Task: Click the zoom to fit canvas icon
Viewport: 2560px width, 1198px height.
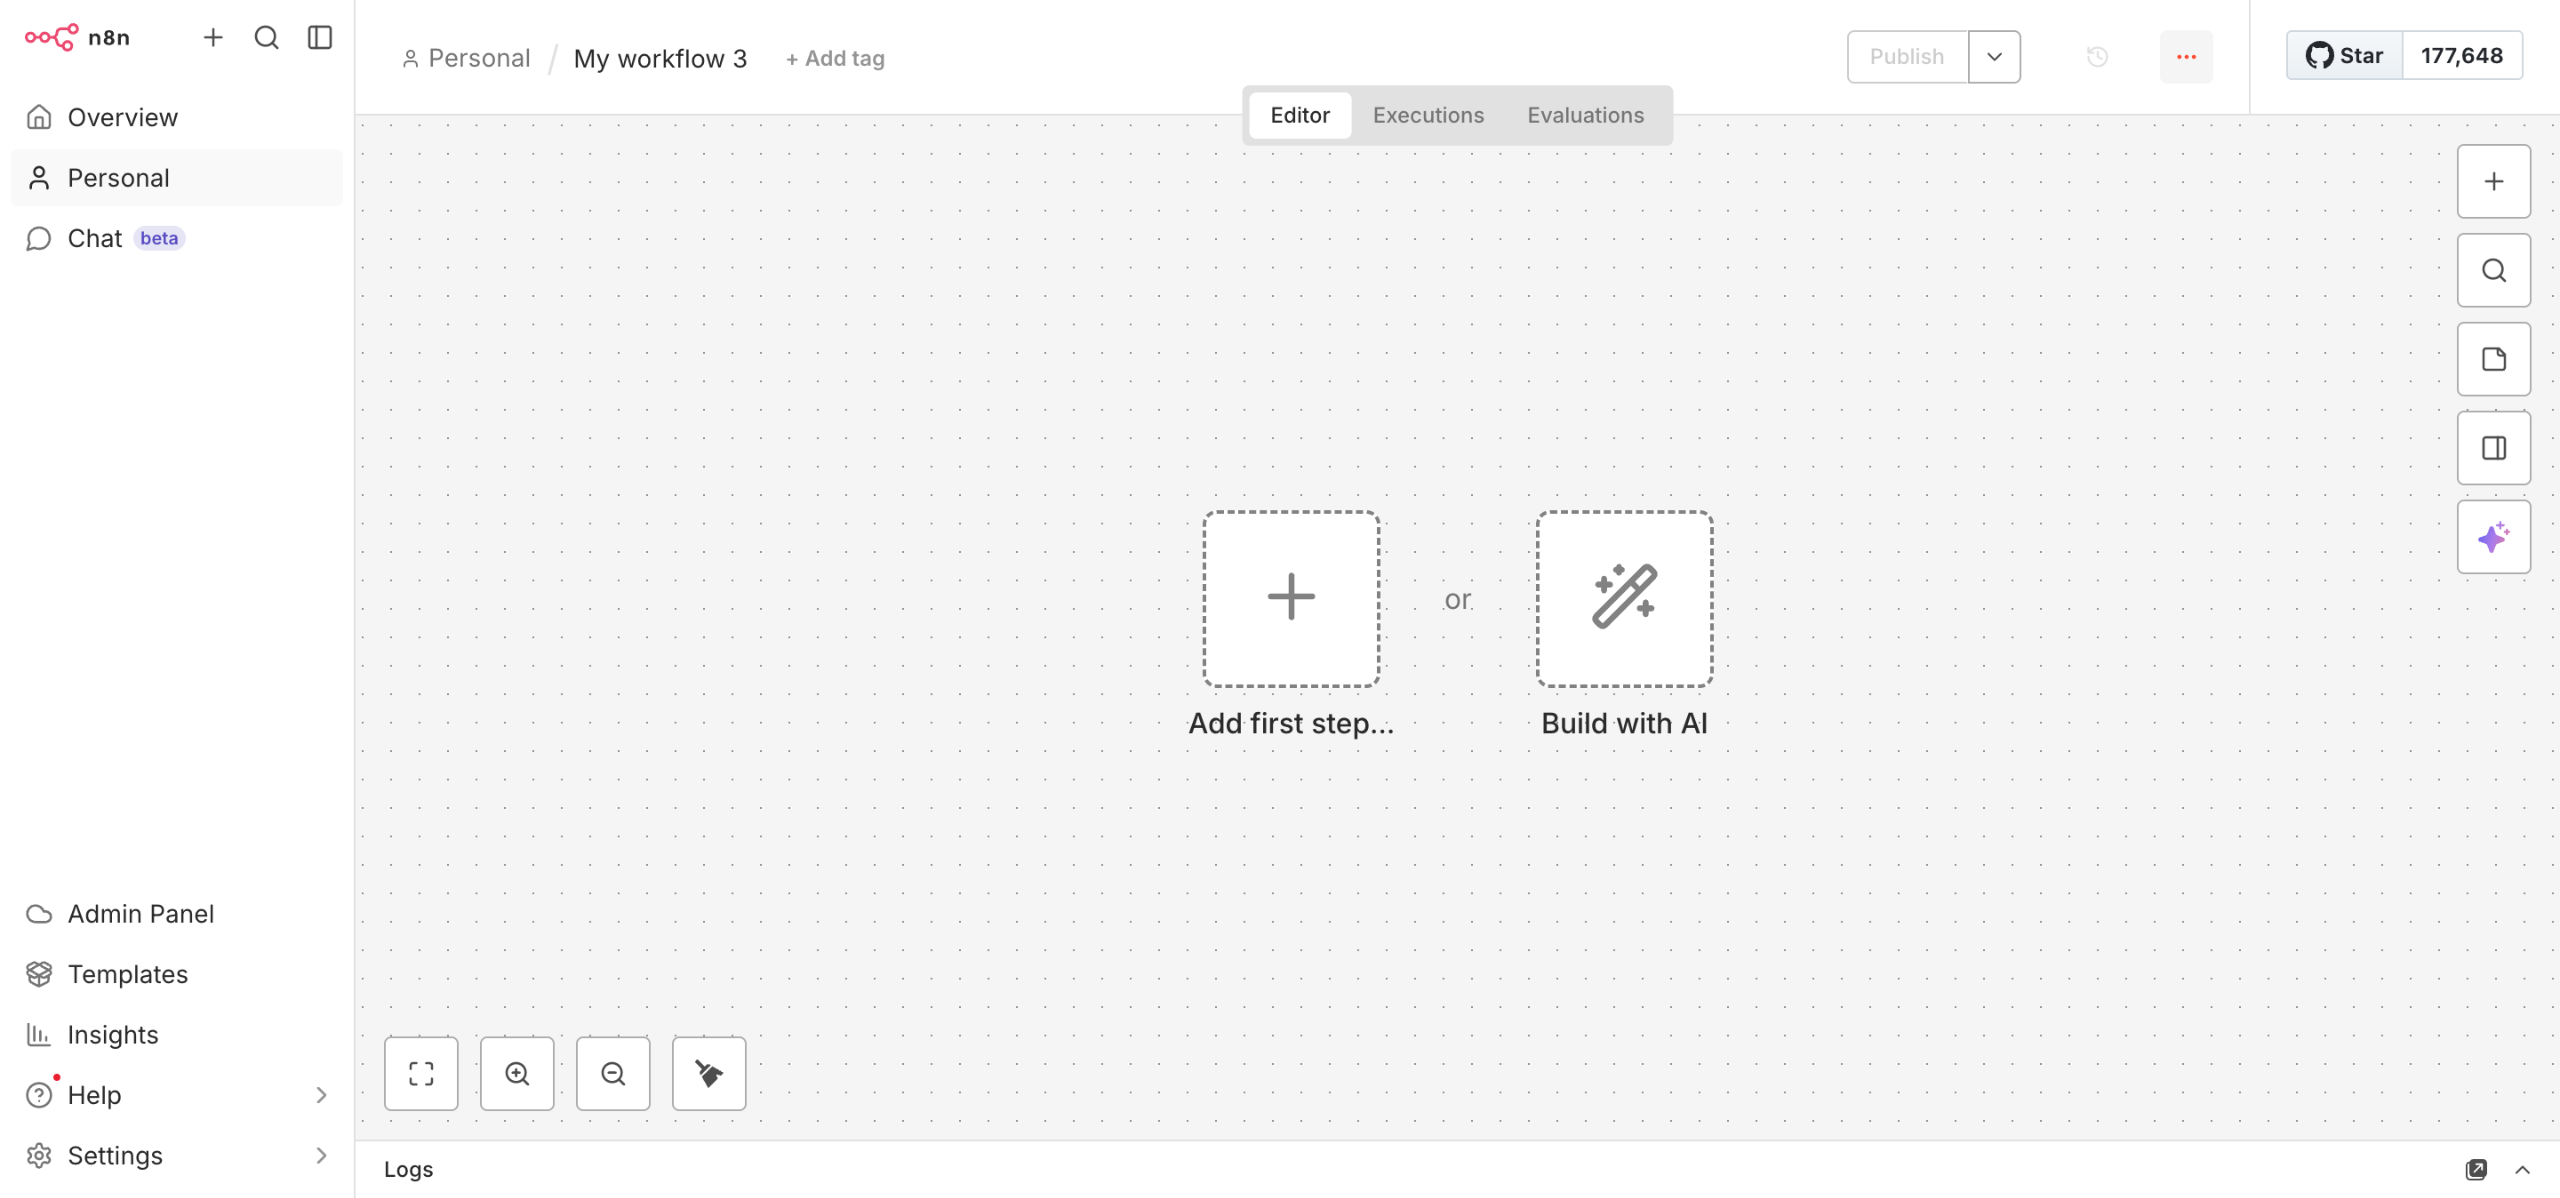Action: tap(421, 1073)
